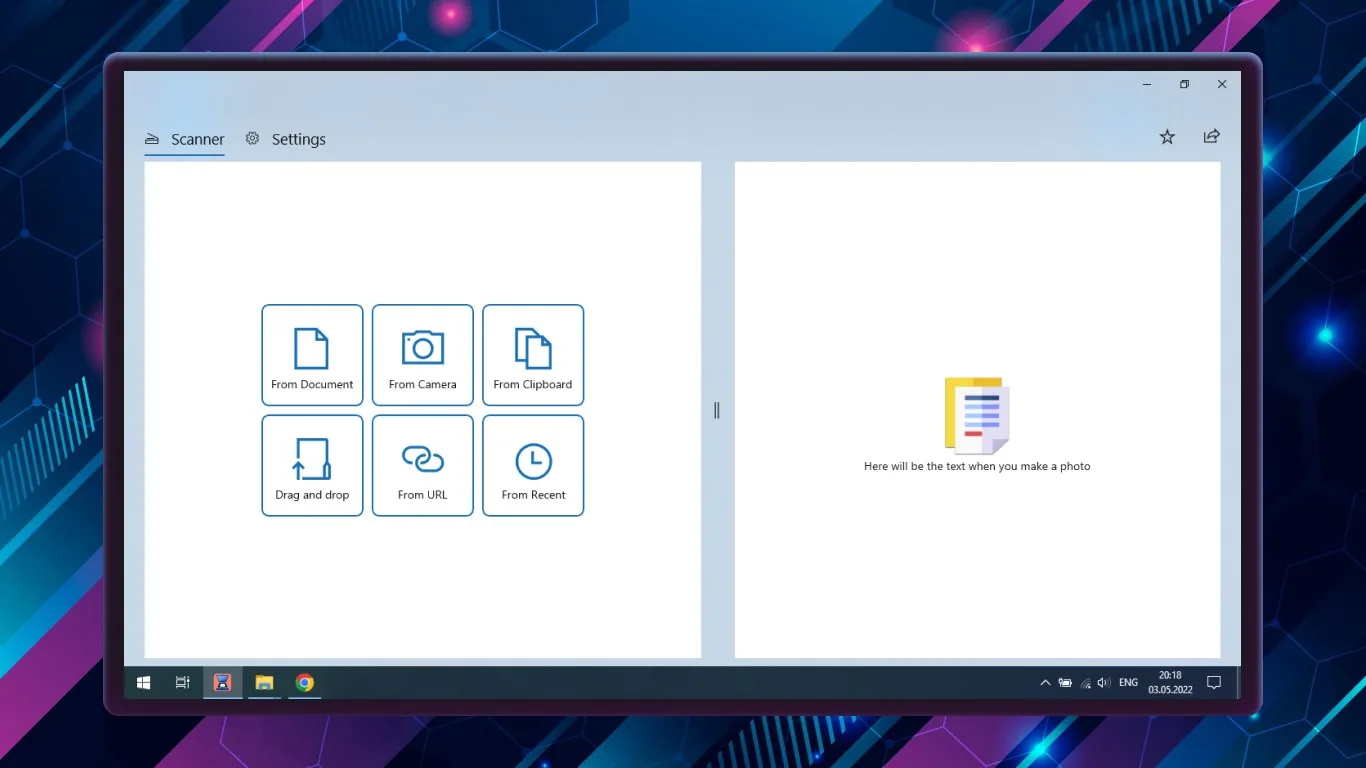This screenshot has width=1366, height=768.
Task: Open the notification center icon
Action: tap(1214, 683)
